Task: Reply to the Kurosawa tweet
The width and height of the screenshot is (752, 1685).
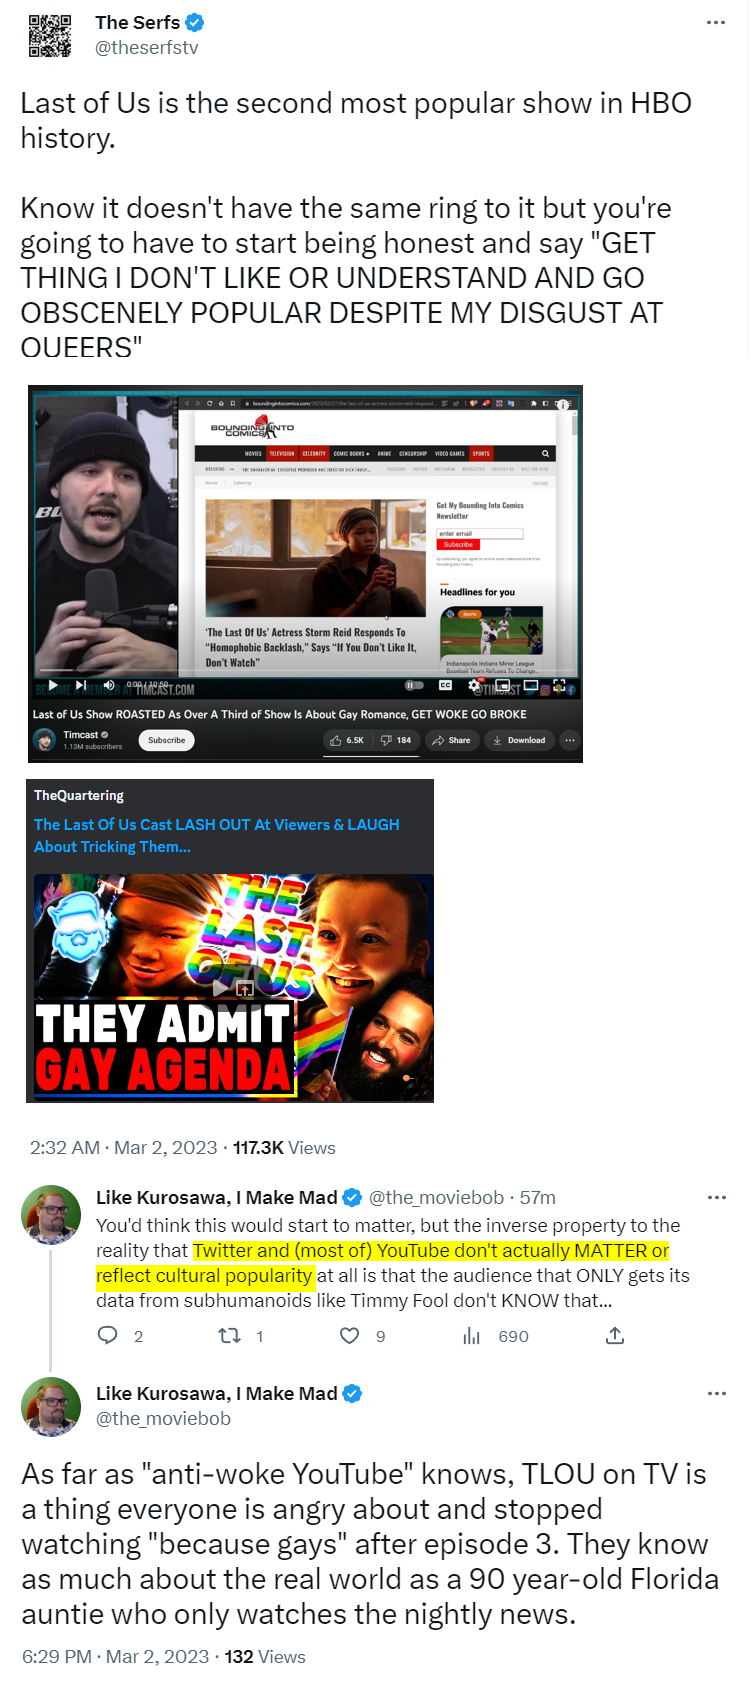Action: click(107, 1335)
